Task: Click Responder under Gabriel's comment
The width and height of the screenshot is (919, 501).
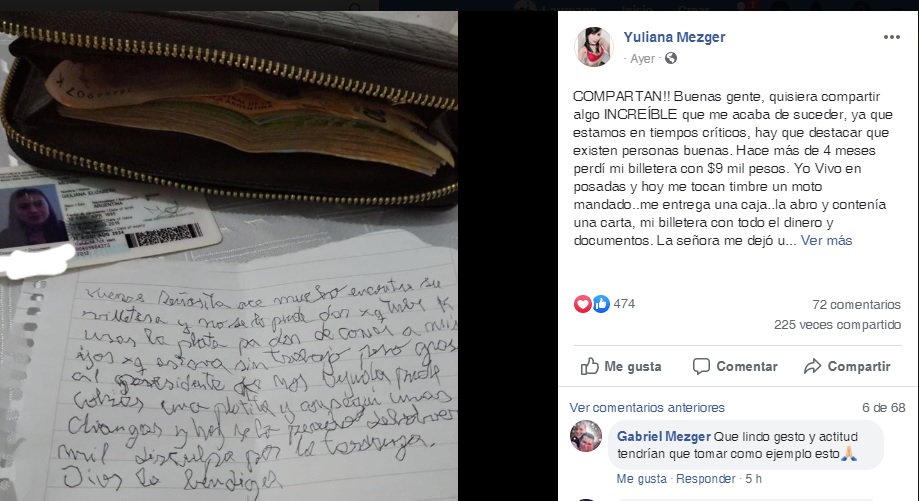Action: [x=706, y=479]
